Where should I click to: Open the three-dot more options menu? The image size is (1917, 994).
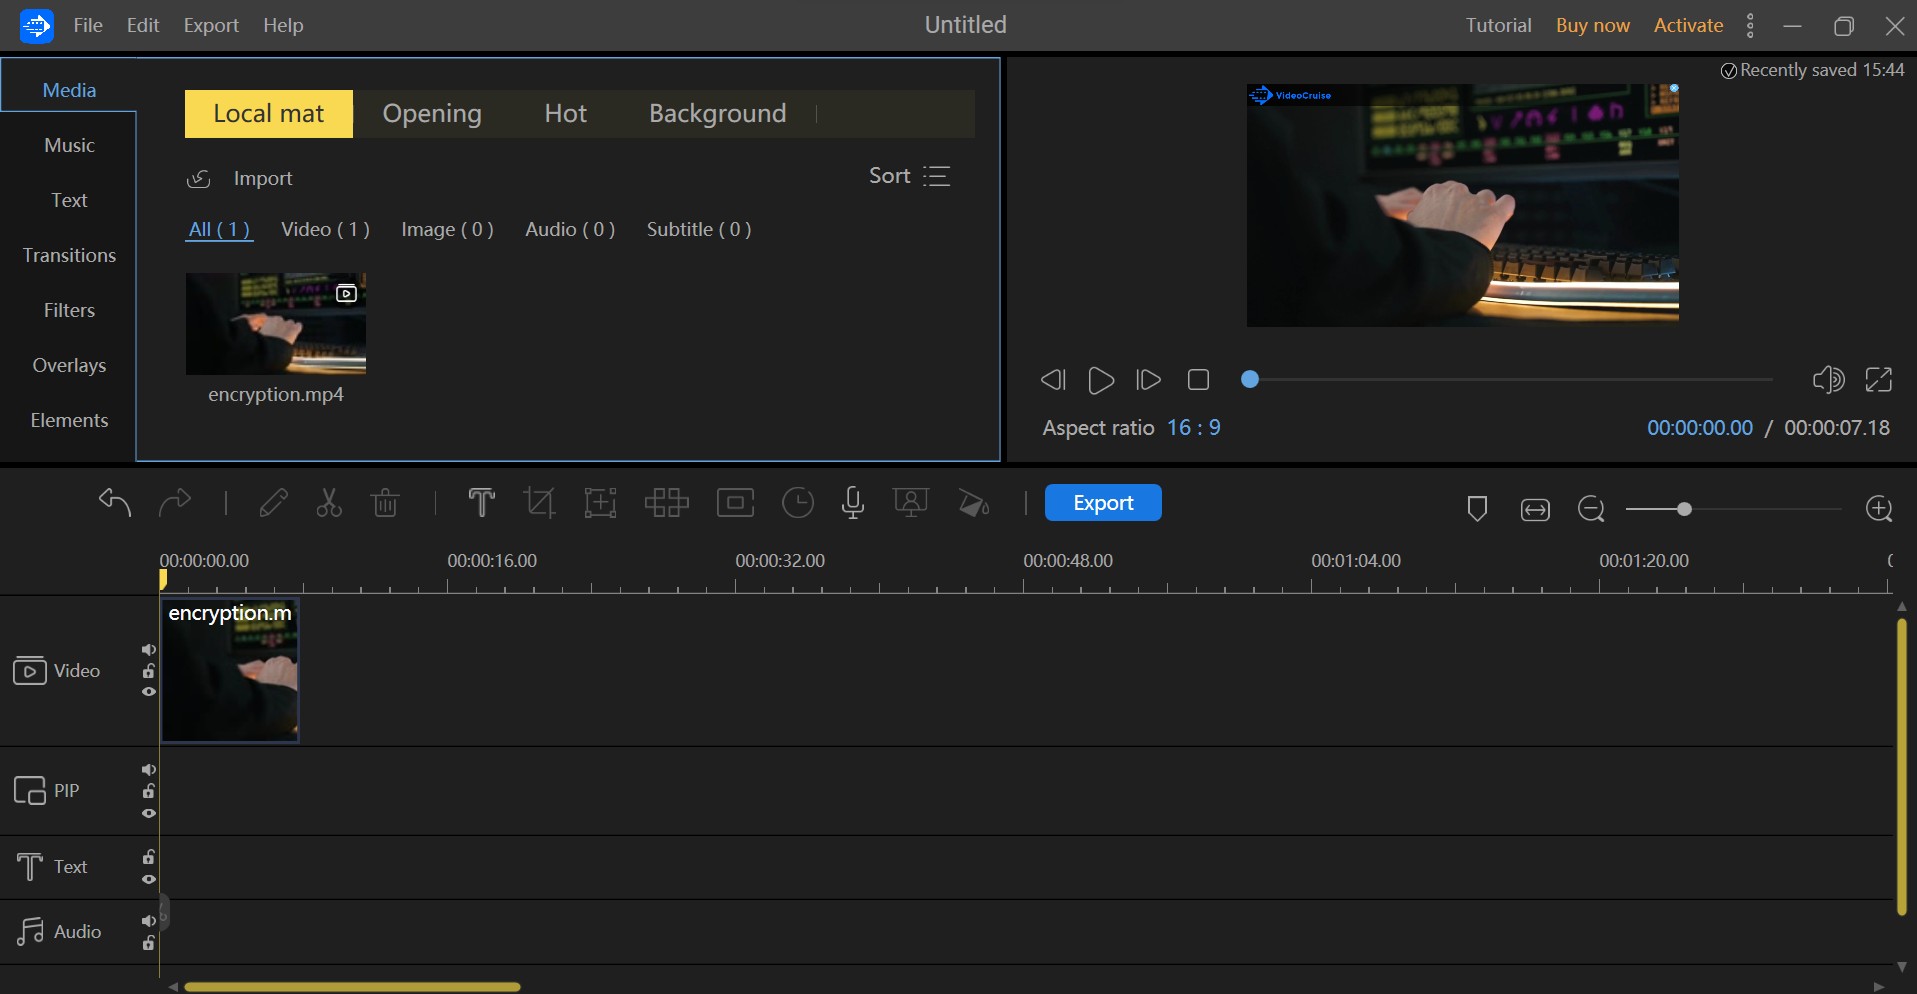coord(1750,25)
